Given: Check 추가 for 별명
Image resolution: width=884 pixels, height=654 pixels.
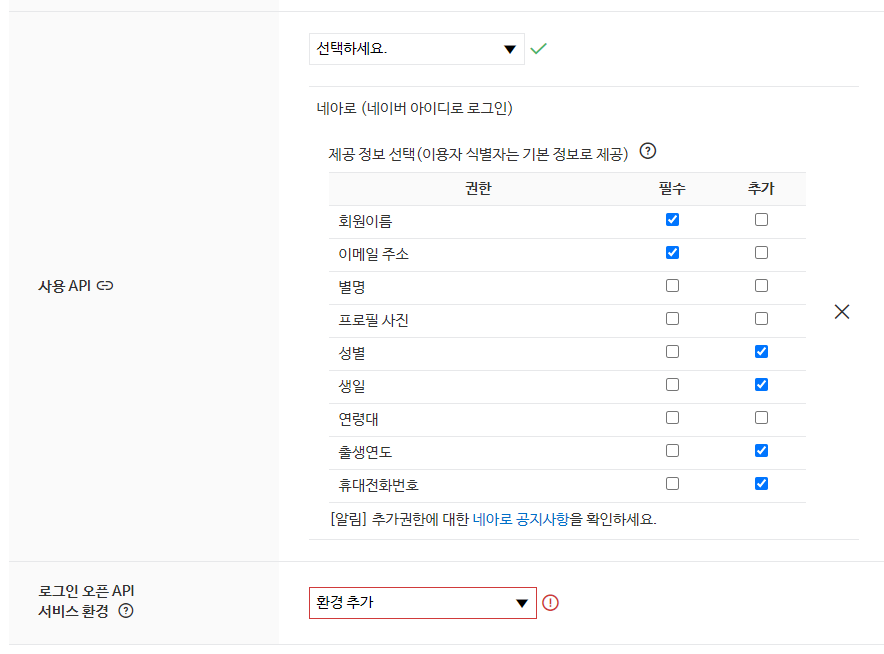Looking at the screenshot, I should point(761,285).
